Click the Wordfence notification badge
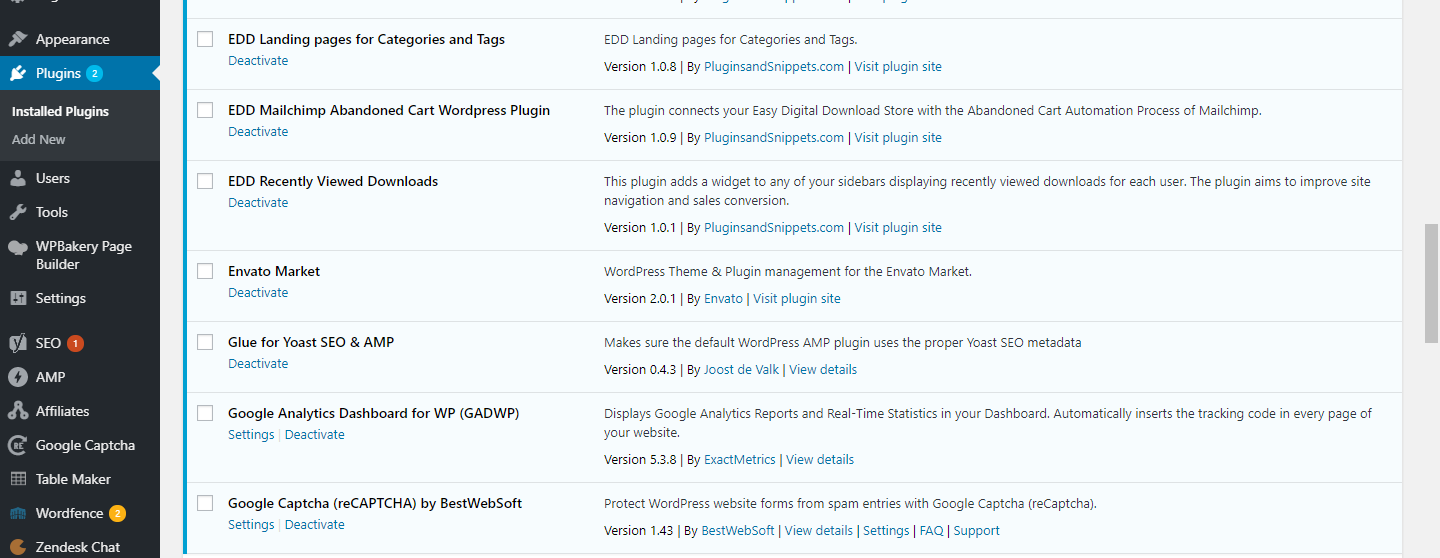This screenshot has height=558, width=1440. [x=117, y=513]
